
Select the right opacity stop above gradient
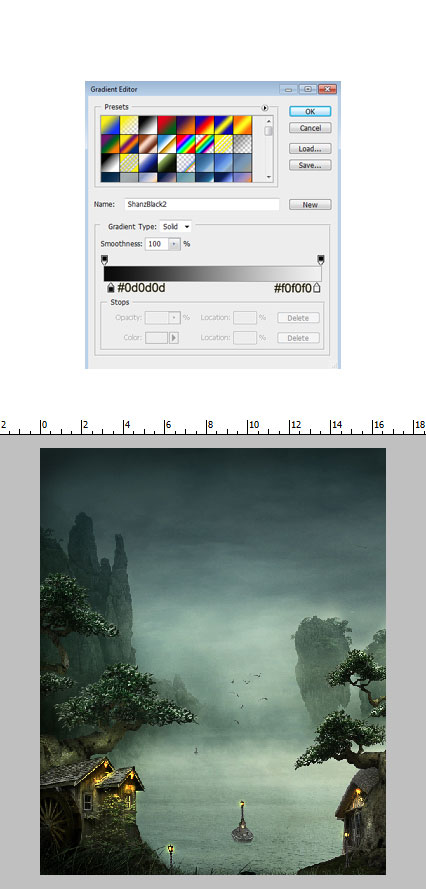[x=320, y=260]
